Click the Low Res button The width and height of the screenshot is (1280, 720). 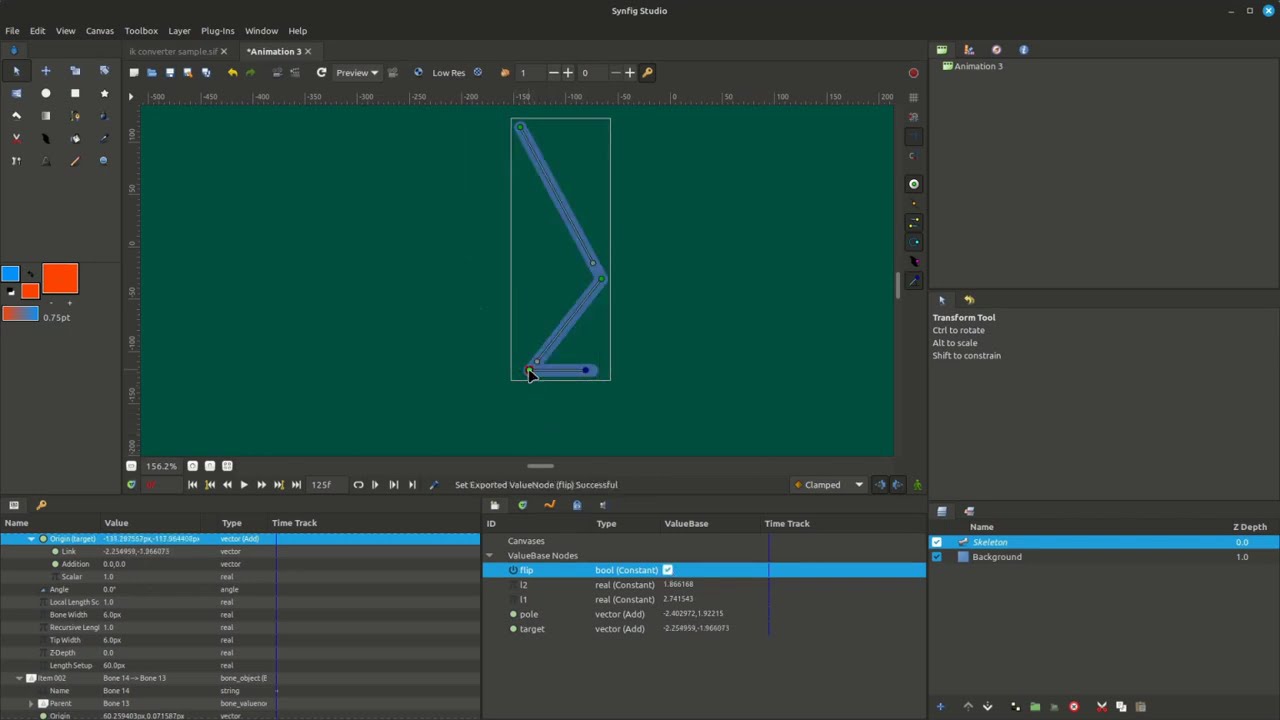[x=448, y=72]
